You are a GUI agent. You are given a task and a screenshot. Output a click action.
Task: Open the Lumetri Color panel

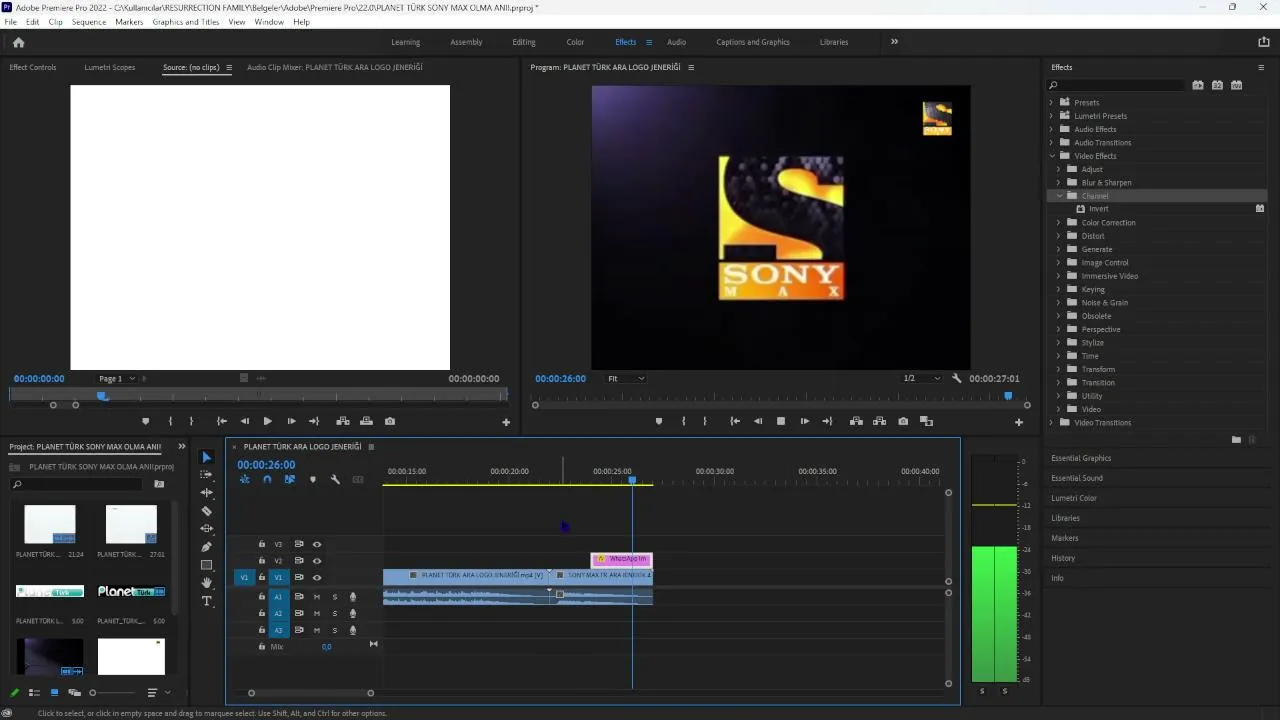pyautogui.click(x=1074, y=498)
